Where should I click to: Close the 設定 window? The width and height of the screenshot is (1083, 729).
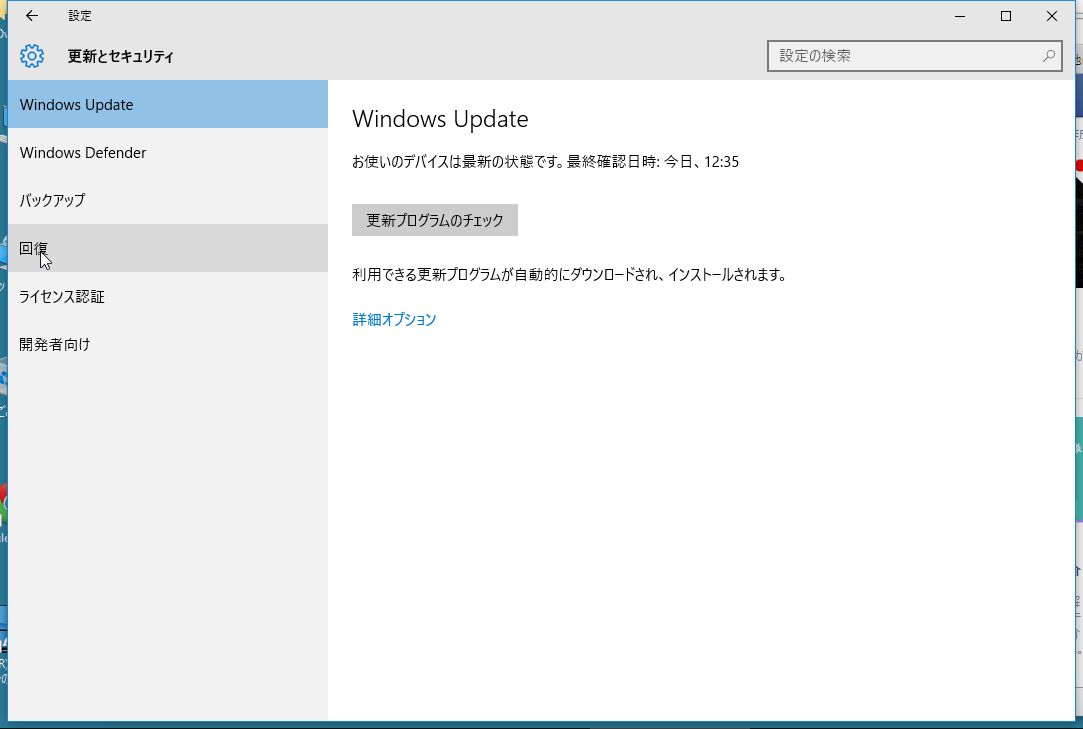pyautogui.click(x=1051, y=16)
